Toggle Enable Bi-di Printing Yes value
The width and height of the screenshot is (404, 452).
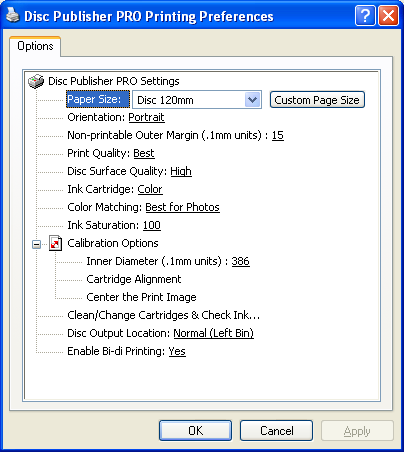click(177, 351)
